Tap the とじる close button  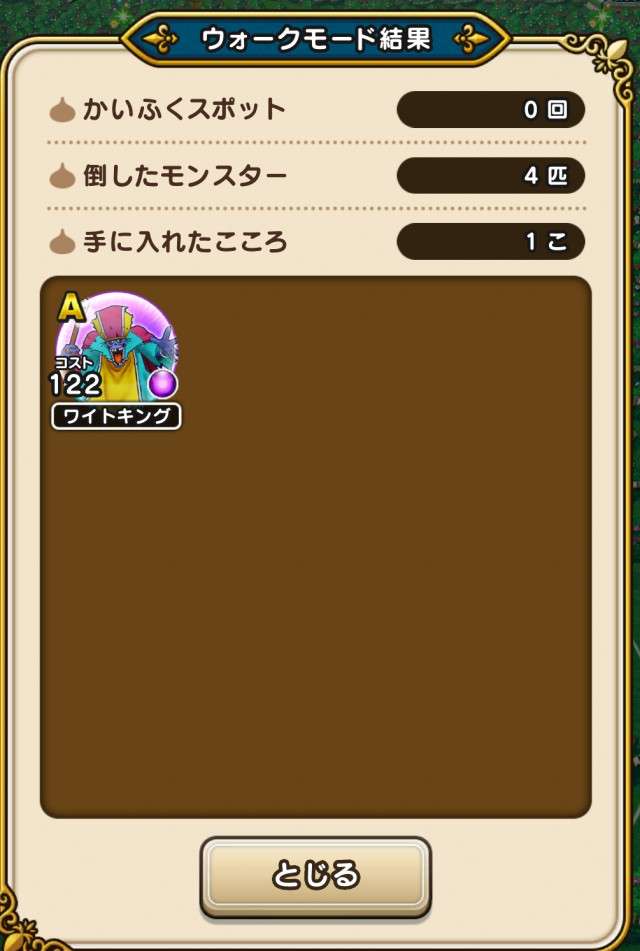315,876
